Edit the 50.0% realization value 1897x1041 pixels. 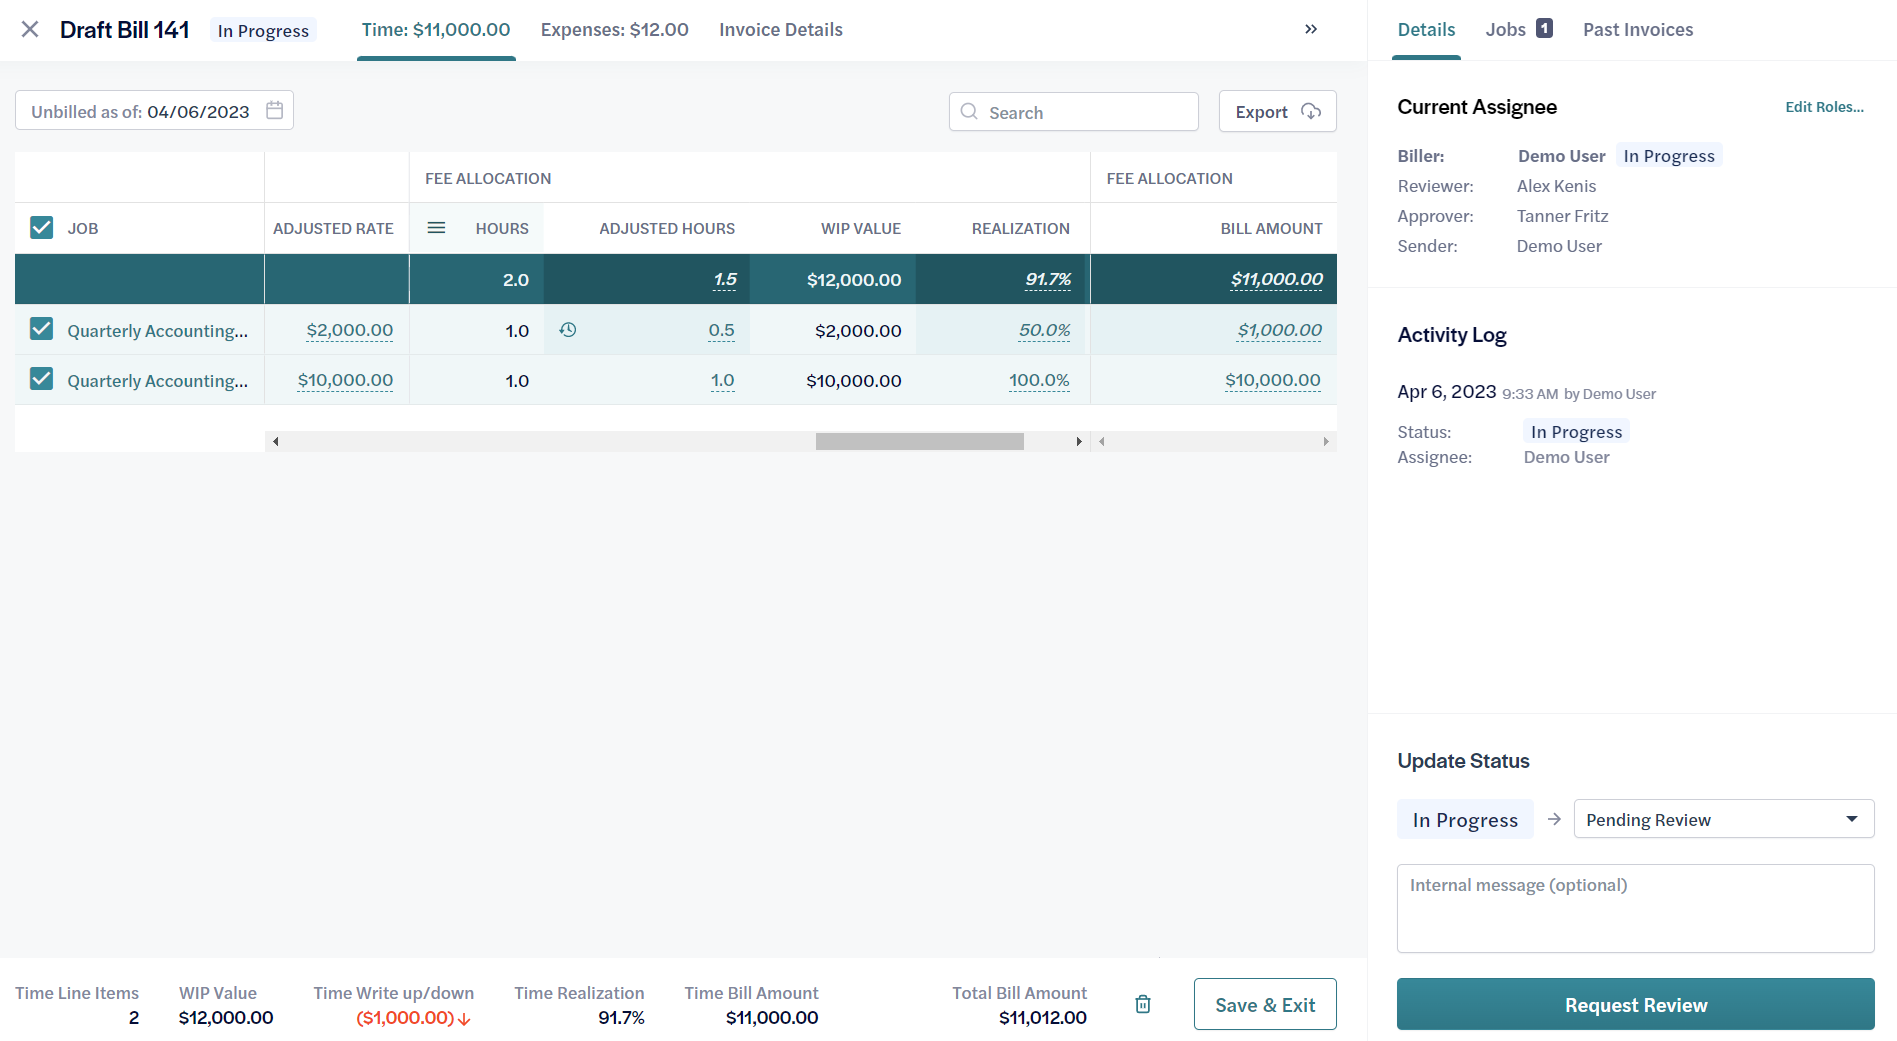point(1044,330)
